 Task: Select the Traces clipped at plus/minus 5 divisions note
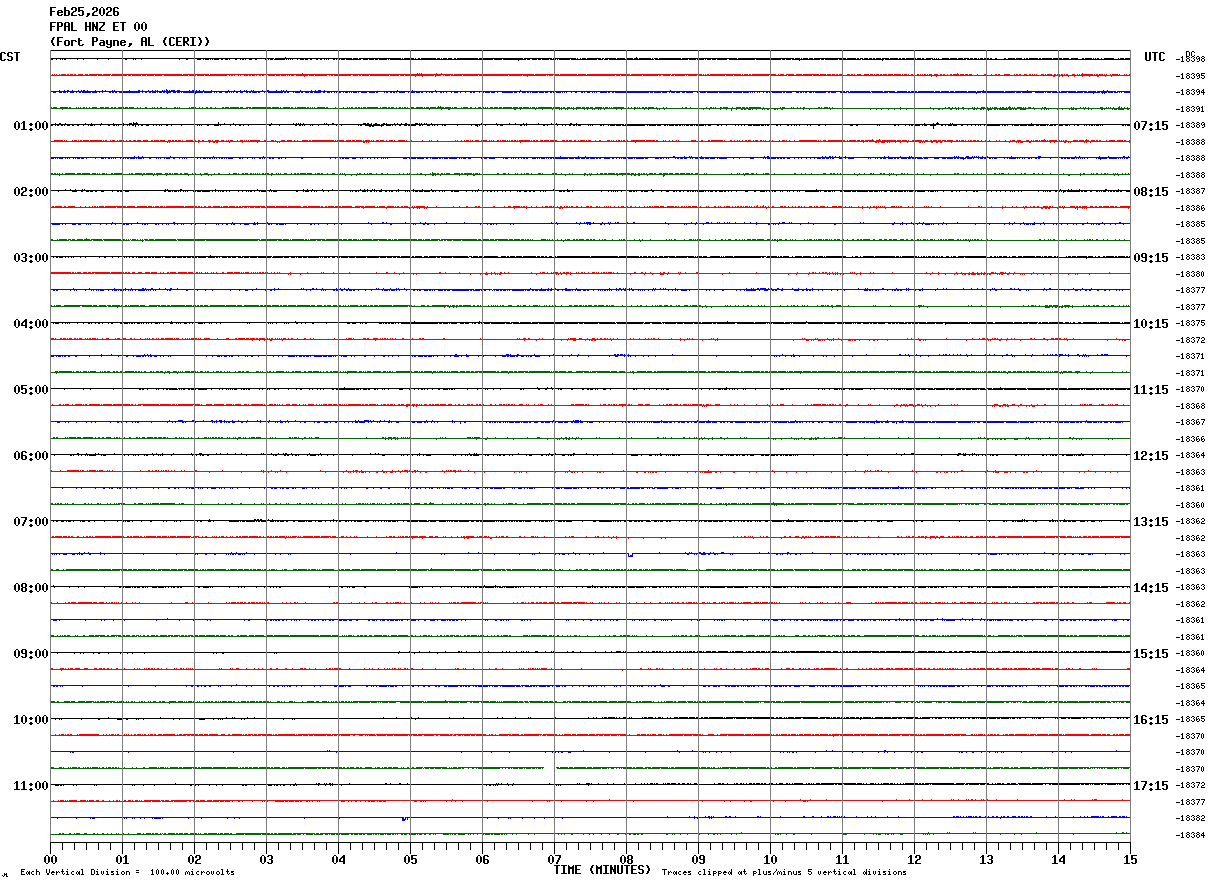tap(784, 873)
